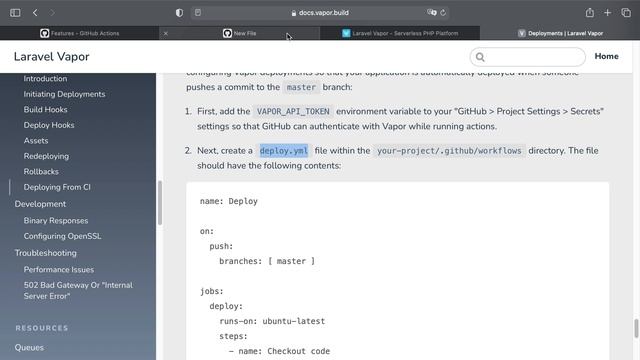Click the translate icon in address bar
The height and width of the screenshot is (360, 640).
coord(431,13)
